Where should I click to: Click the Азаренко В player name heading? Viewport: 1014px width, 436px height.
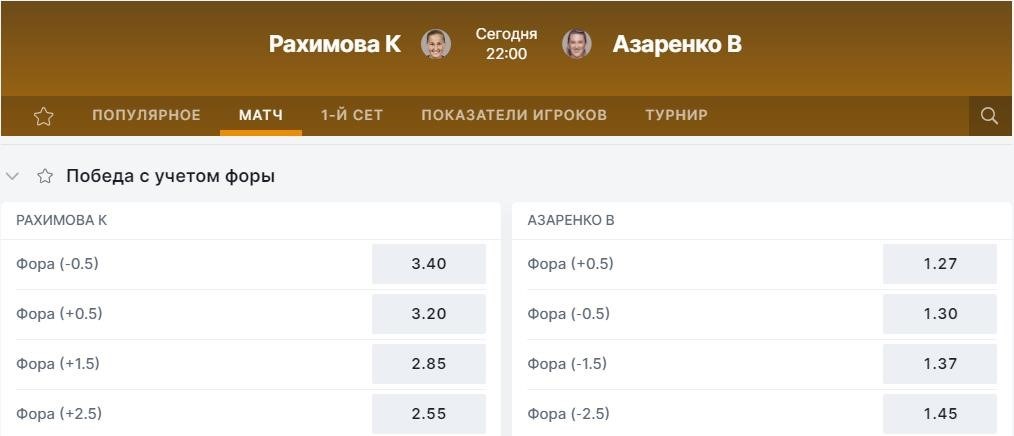pos(677,44)
